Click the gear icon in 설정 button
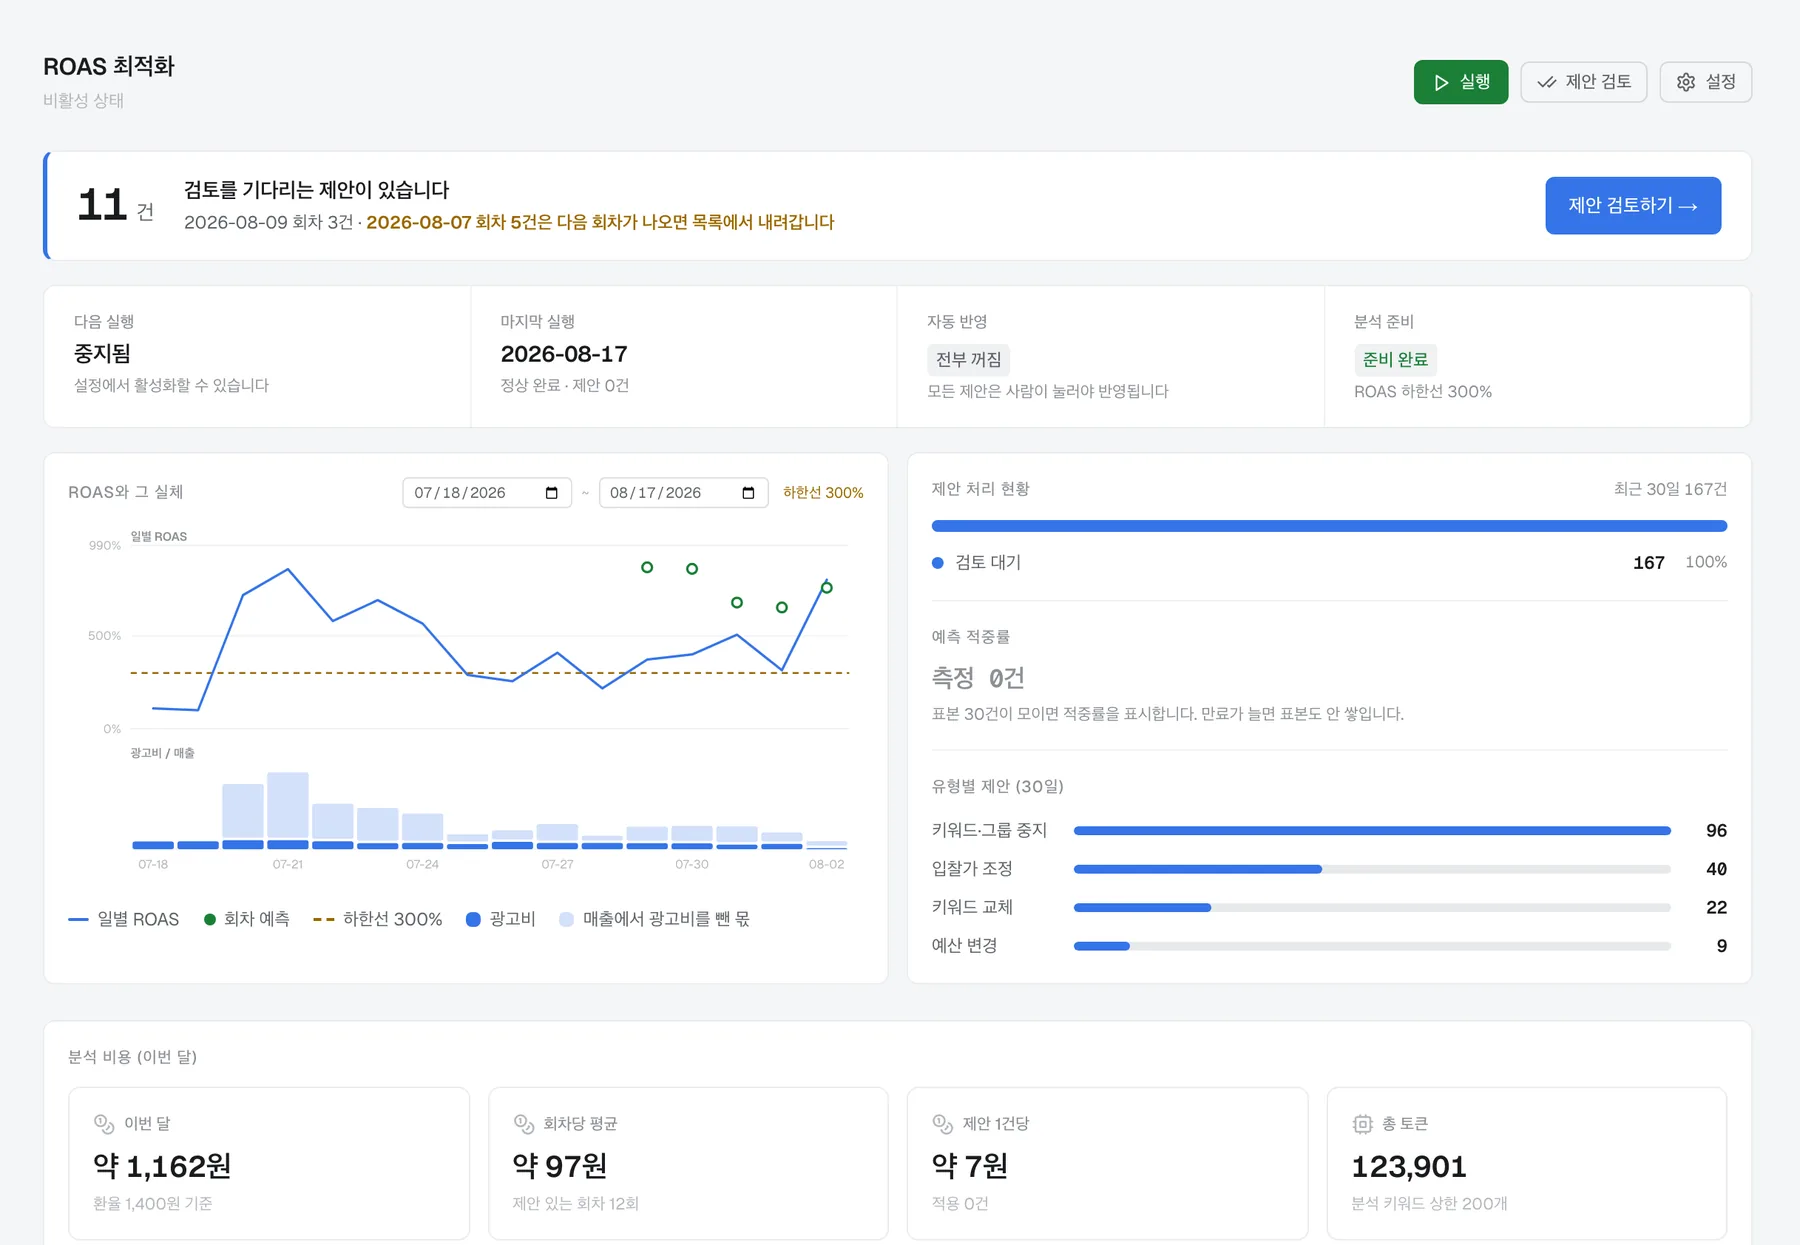 click(x=1686, y=82)
